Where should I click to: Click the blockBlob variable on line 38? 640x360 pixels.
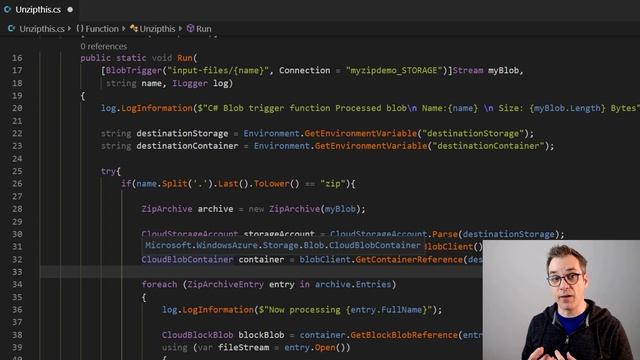tap(261, 335)
